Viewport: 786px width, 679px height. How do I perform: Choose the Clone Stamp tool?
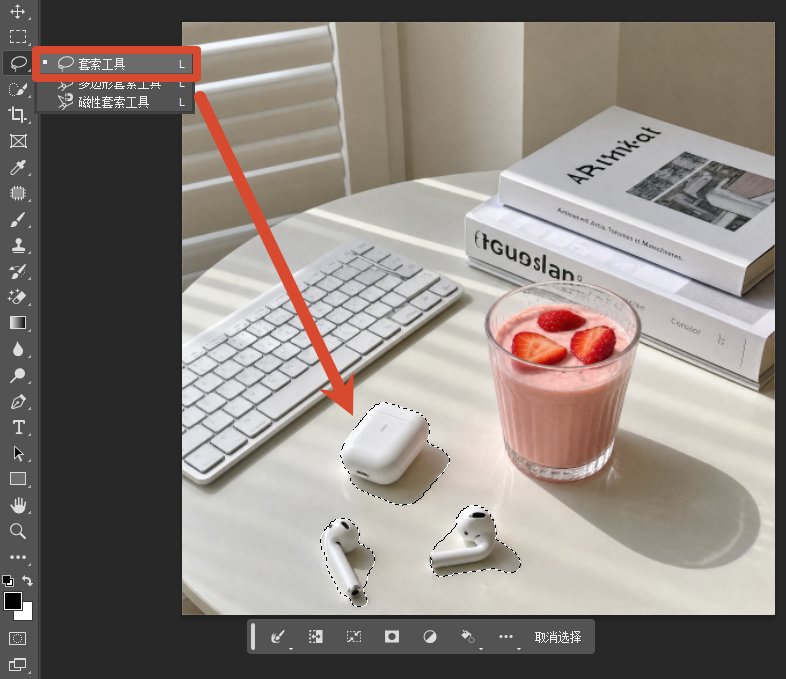(18, 246)
